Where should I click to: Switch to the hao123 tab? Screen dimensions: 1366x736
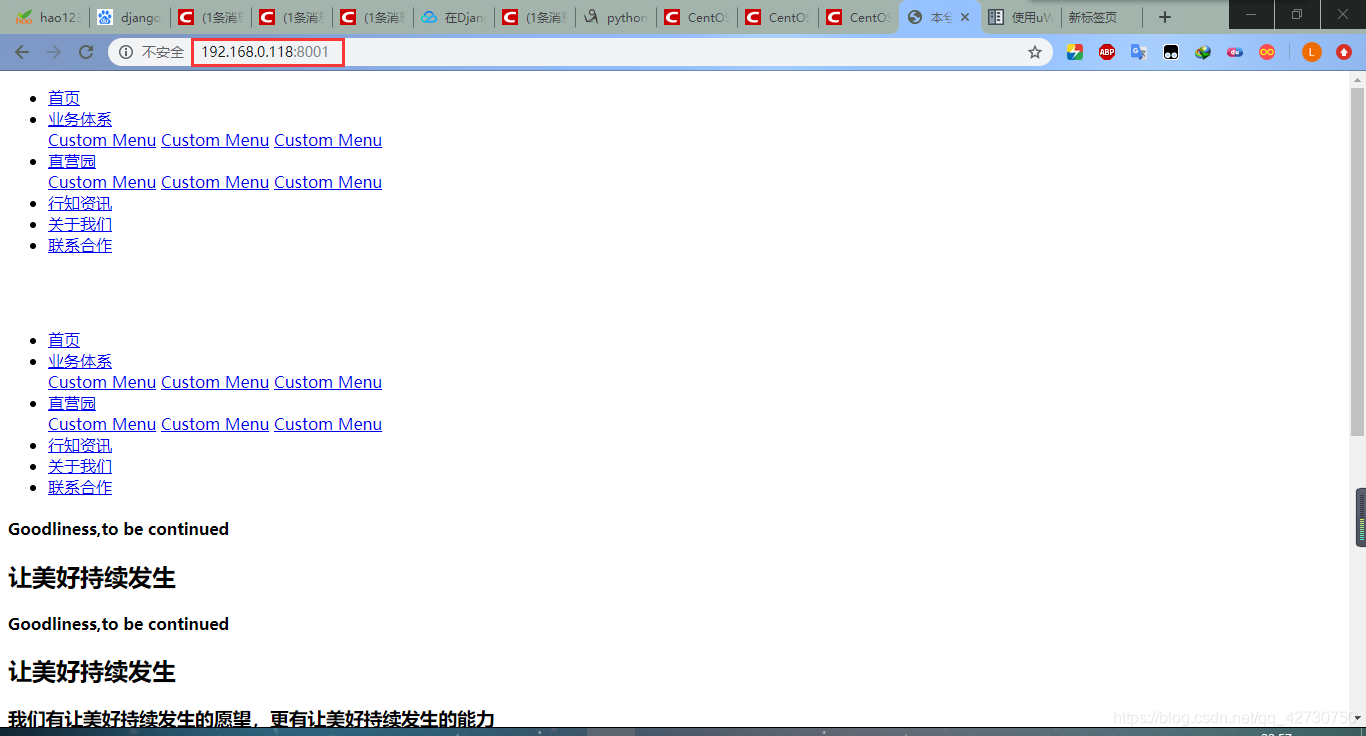point(47,17)
